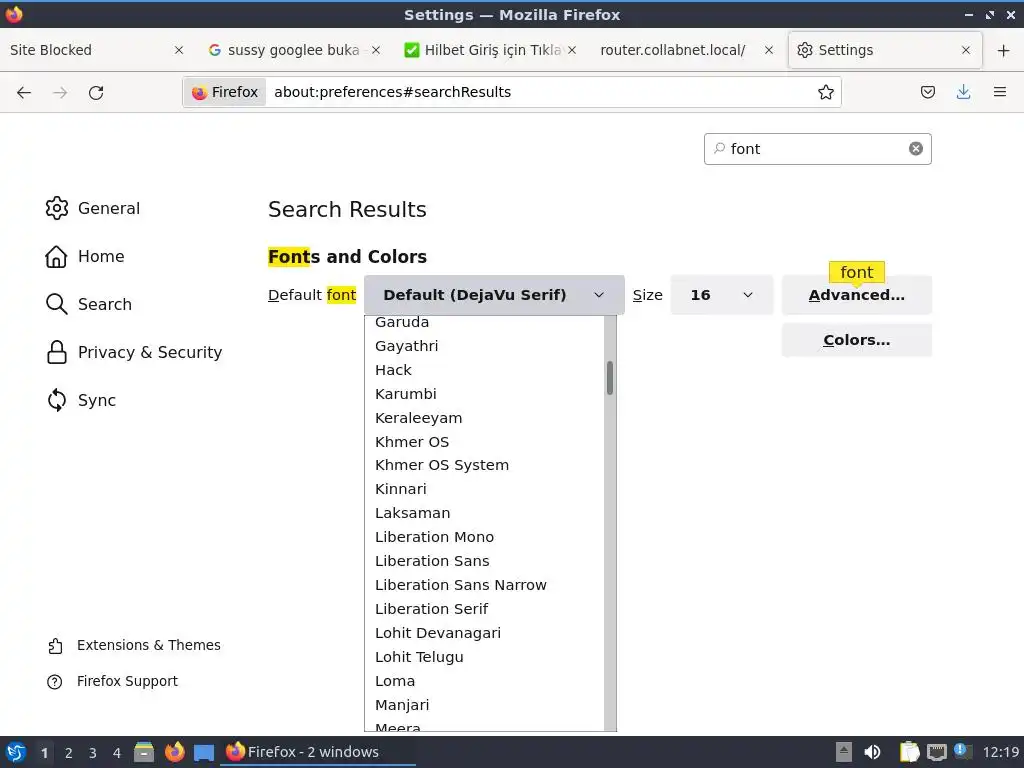Click the show desktop taskbar icon

click(x=204, y=752)
